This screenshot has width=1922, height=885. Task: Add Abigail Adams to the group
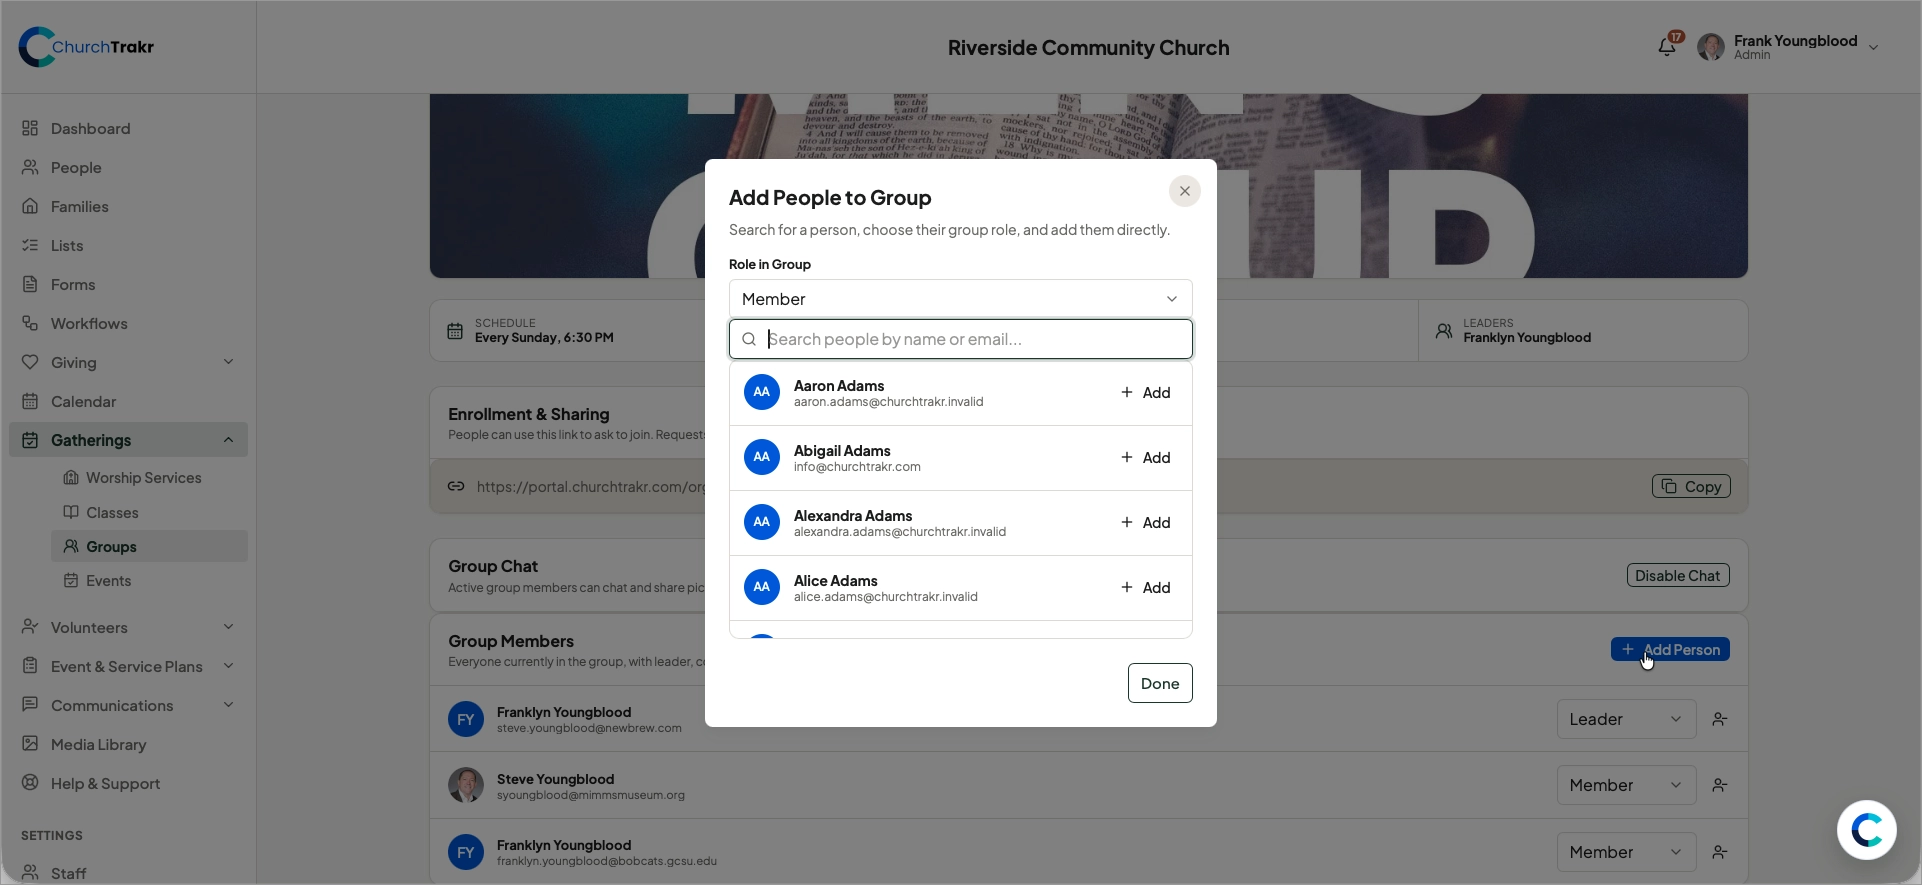click(1146, 458)
